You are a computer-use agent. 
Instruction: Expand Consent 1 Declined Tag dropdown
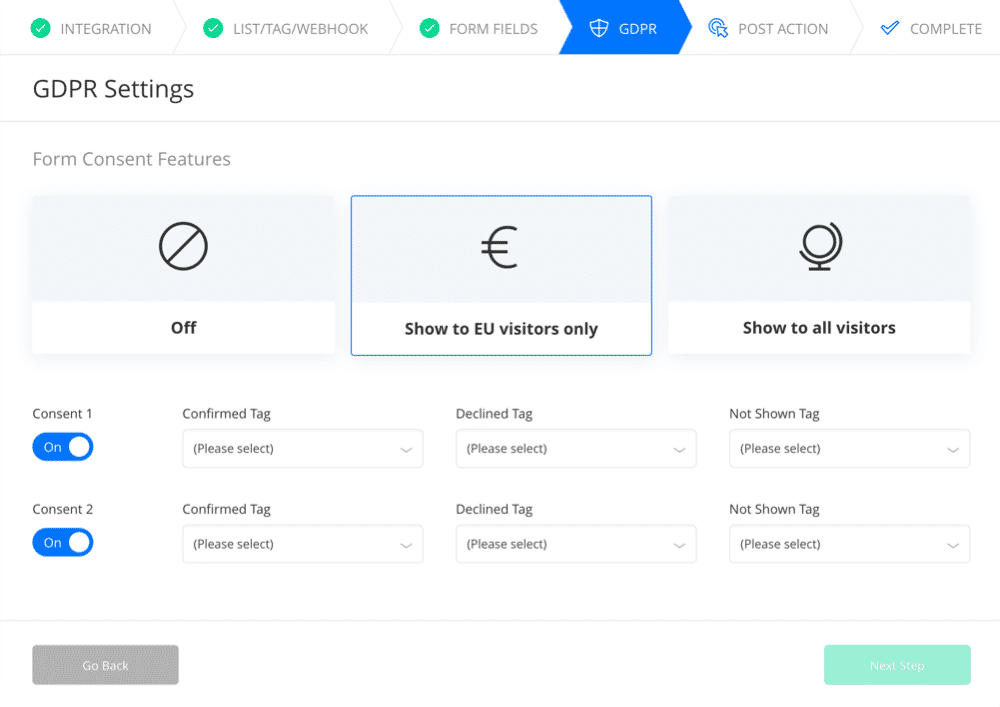click(x=576, y=449)
